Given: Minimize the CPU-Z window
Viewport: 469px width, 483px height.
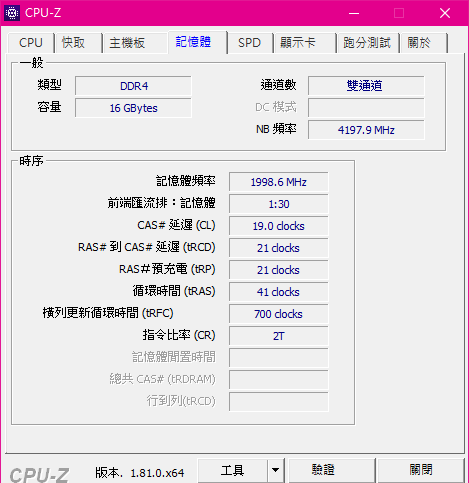Looking at the screenshot, I should click(354, 13).
